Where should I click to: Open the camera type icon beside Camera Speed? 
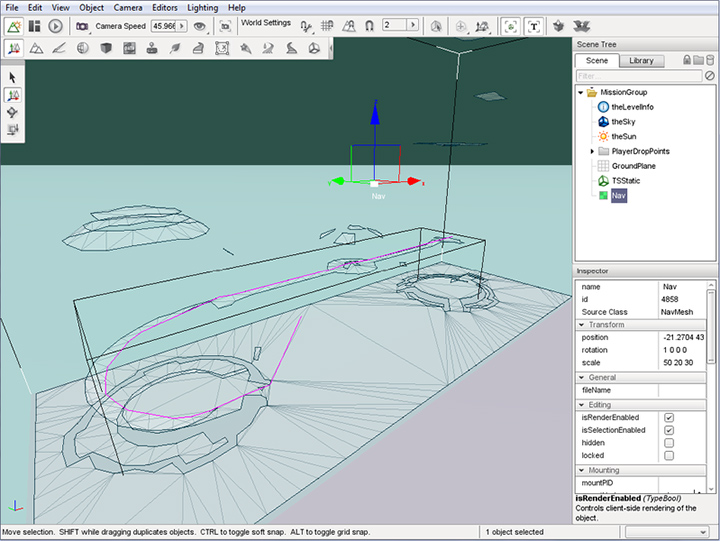pos(81,26)
